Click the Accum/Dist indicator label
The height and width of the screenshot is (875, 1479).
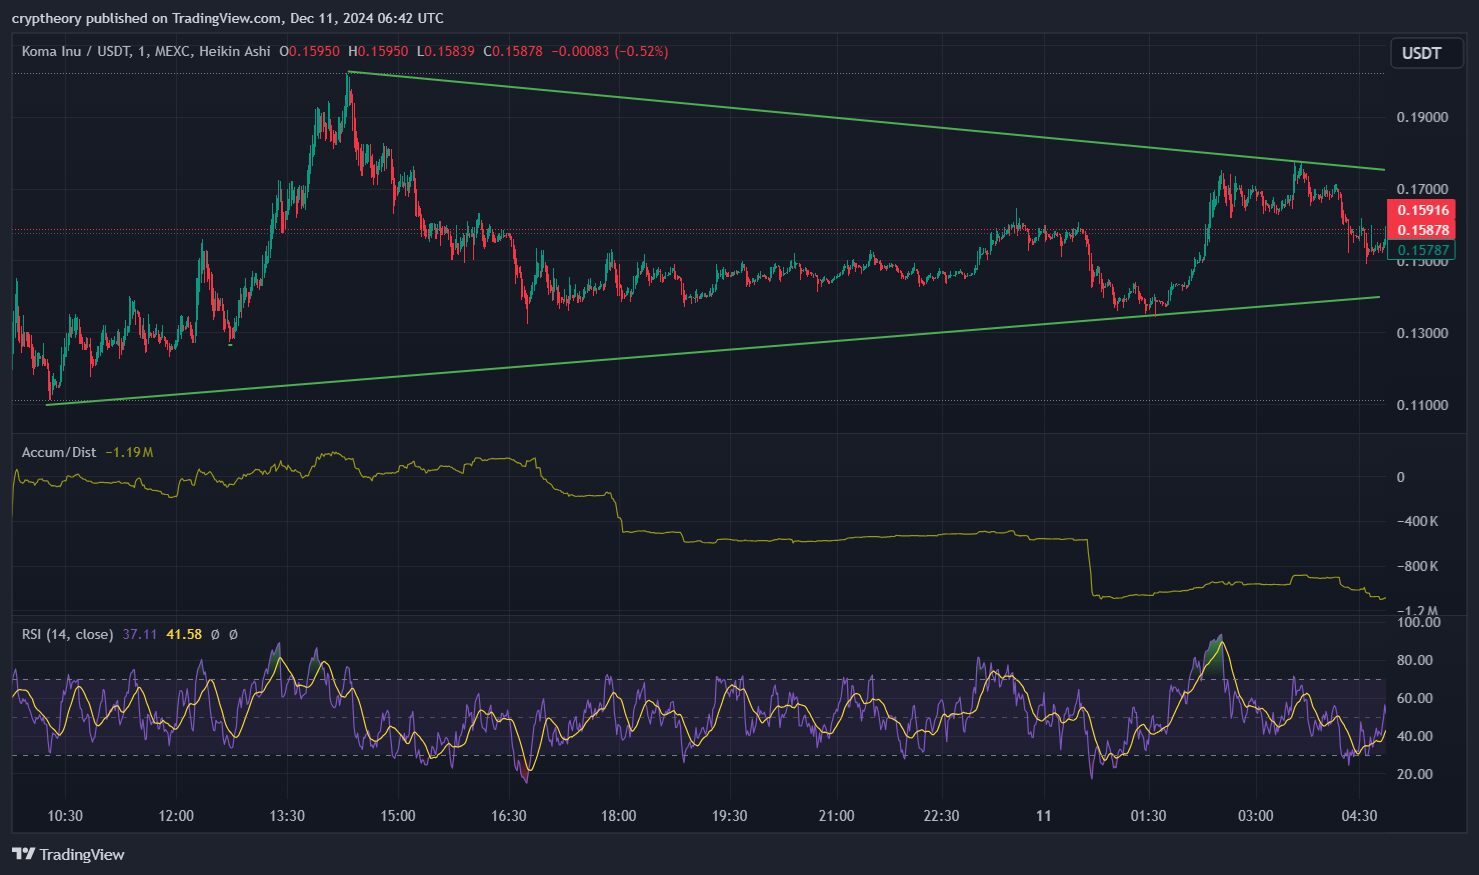coord(59,452)
